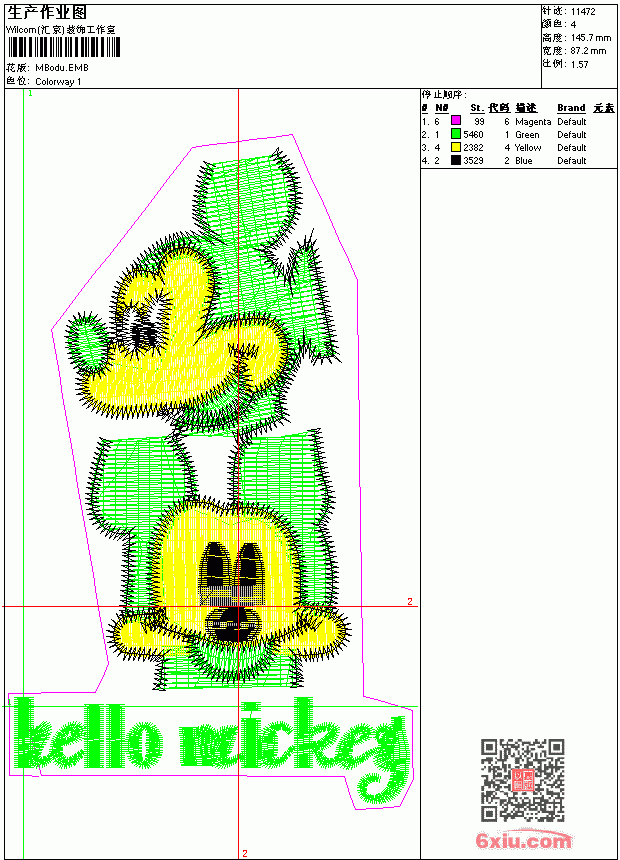Click the red marker 2 on horizontal guide
The width and height of the screenshot is (620, 860).
(409, 602)
